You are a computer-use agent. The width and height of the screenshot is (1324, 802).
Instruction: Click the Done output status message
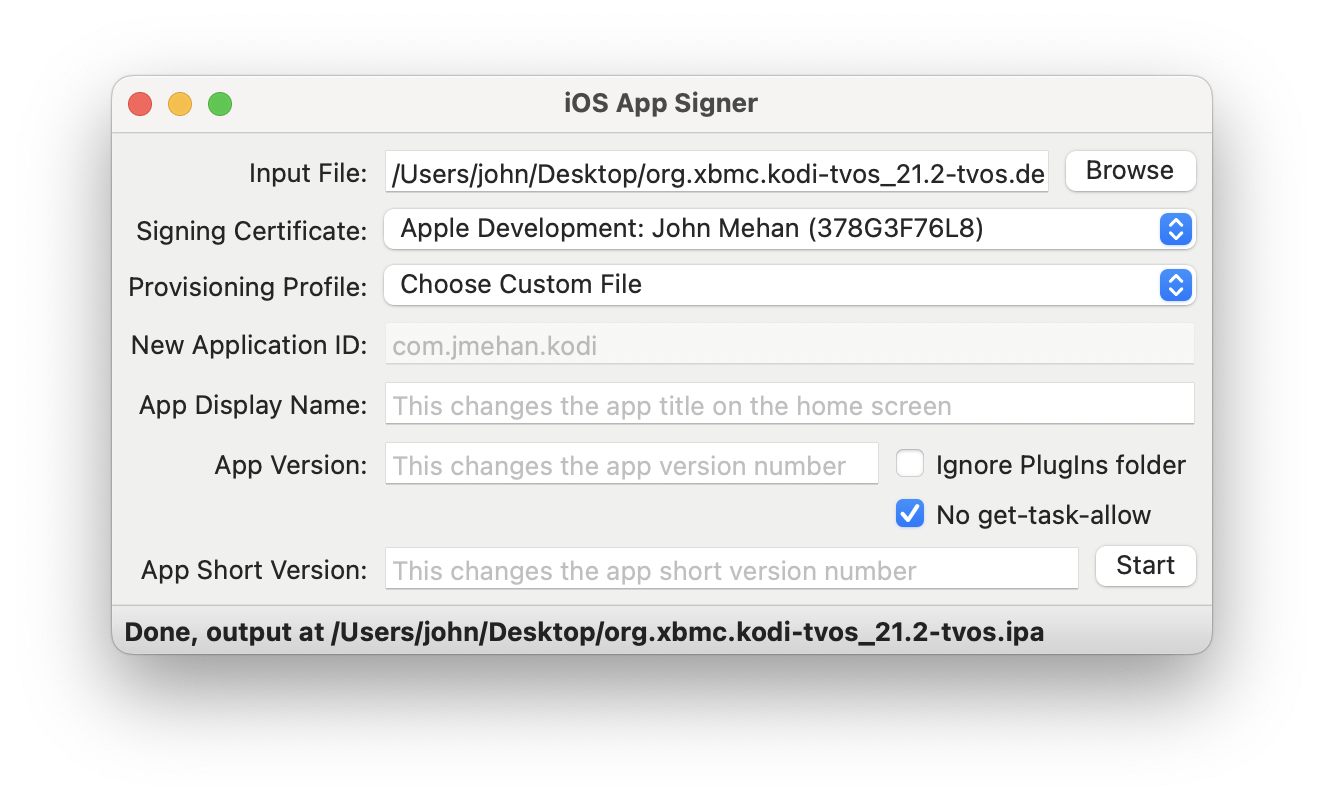point(584,632)
